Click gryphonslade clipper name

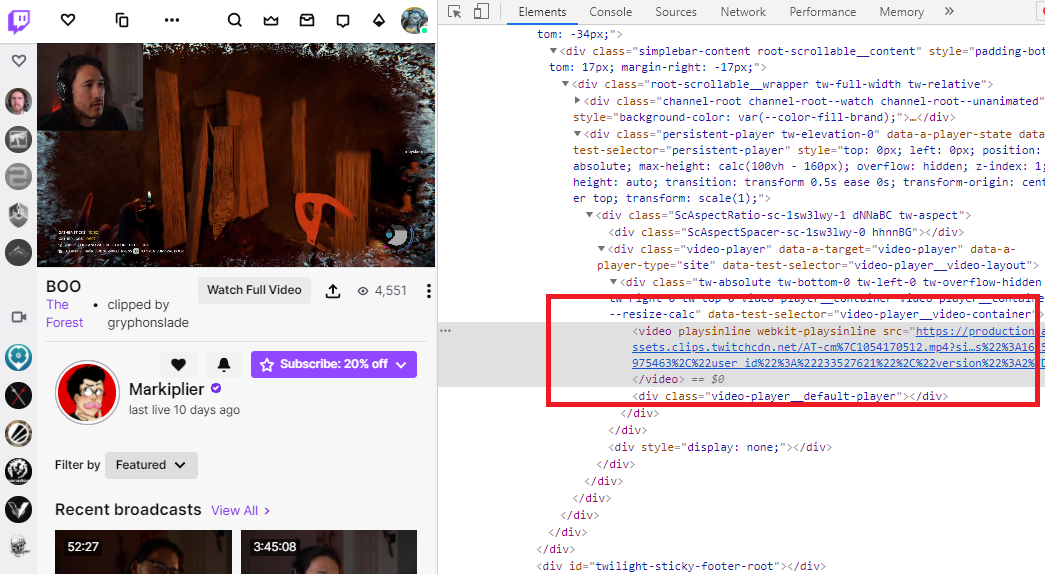(148, 323)
